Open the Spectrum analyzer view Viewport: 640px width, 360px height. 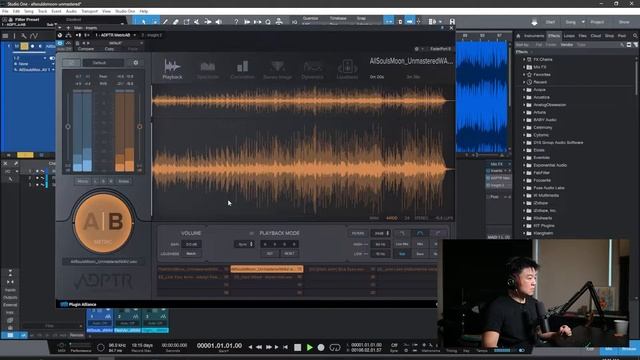click(x=207, y=69)
